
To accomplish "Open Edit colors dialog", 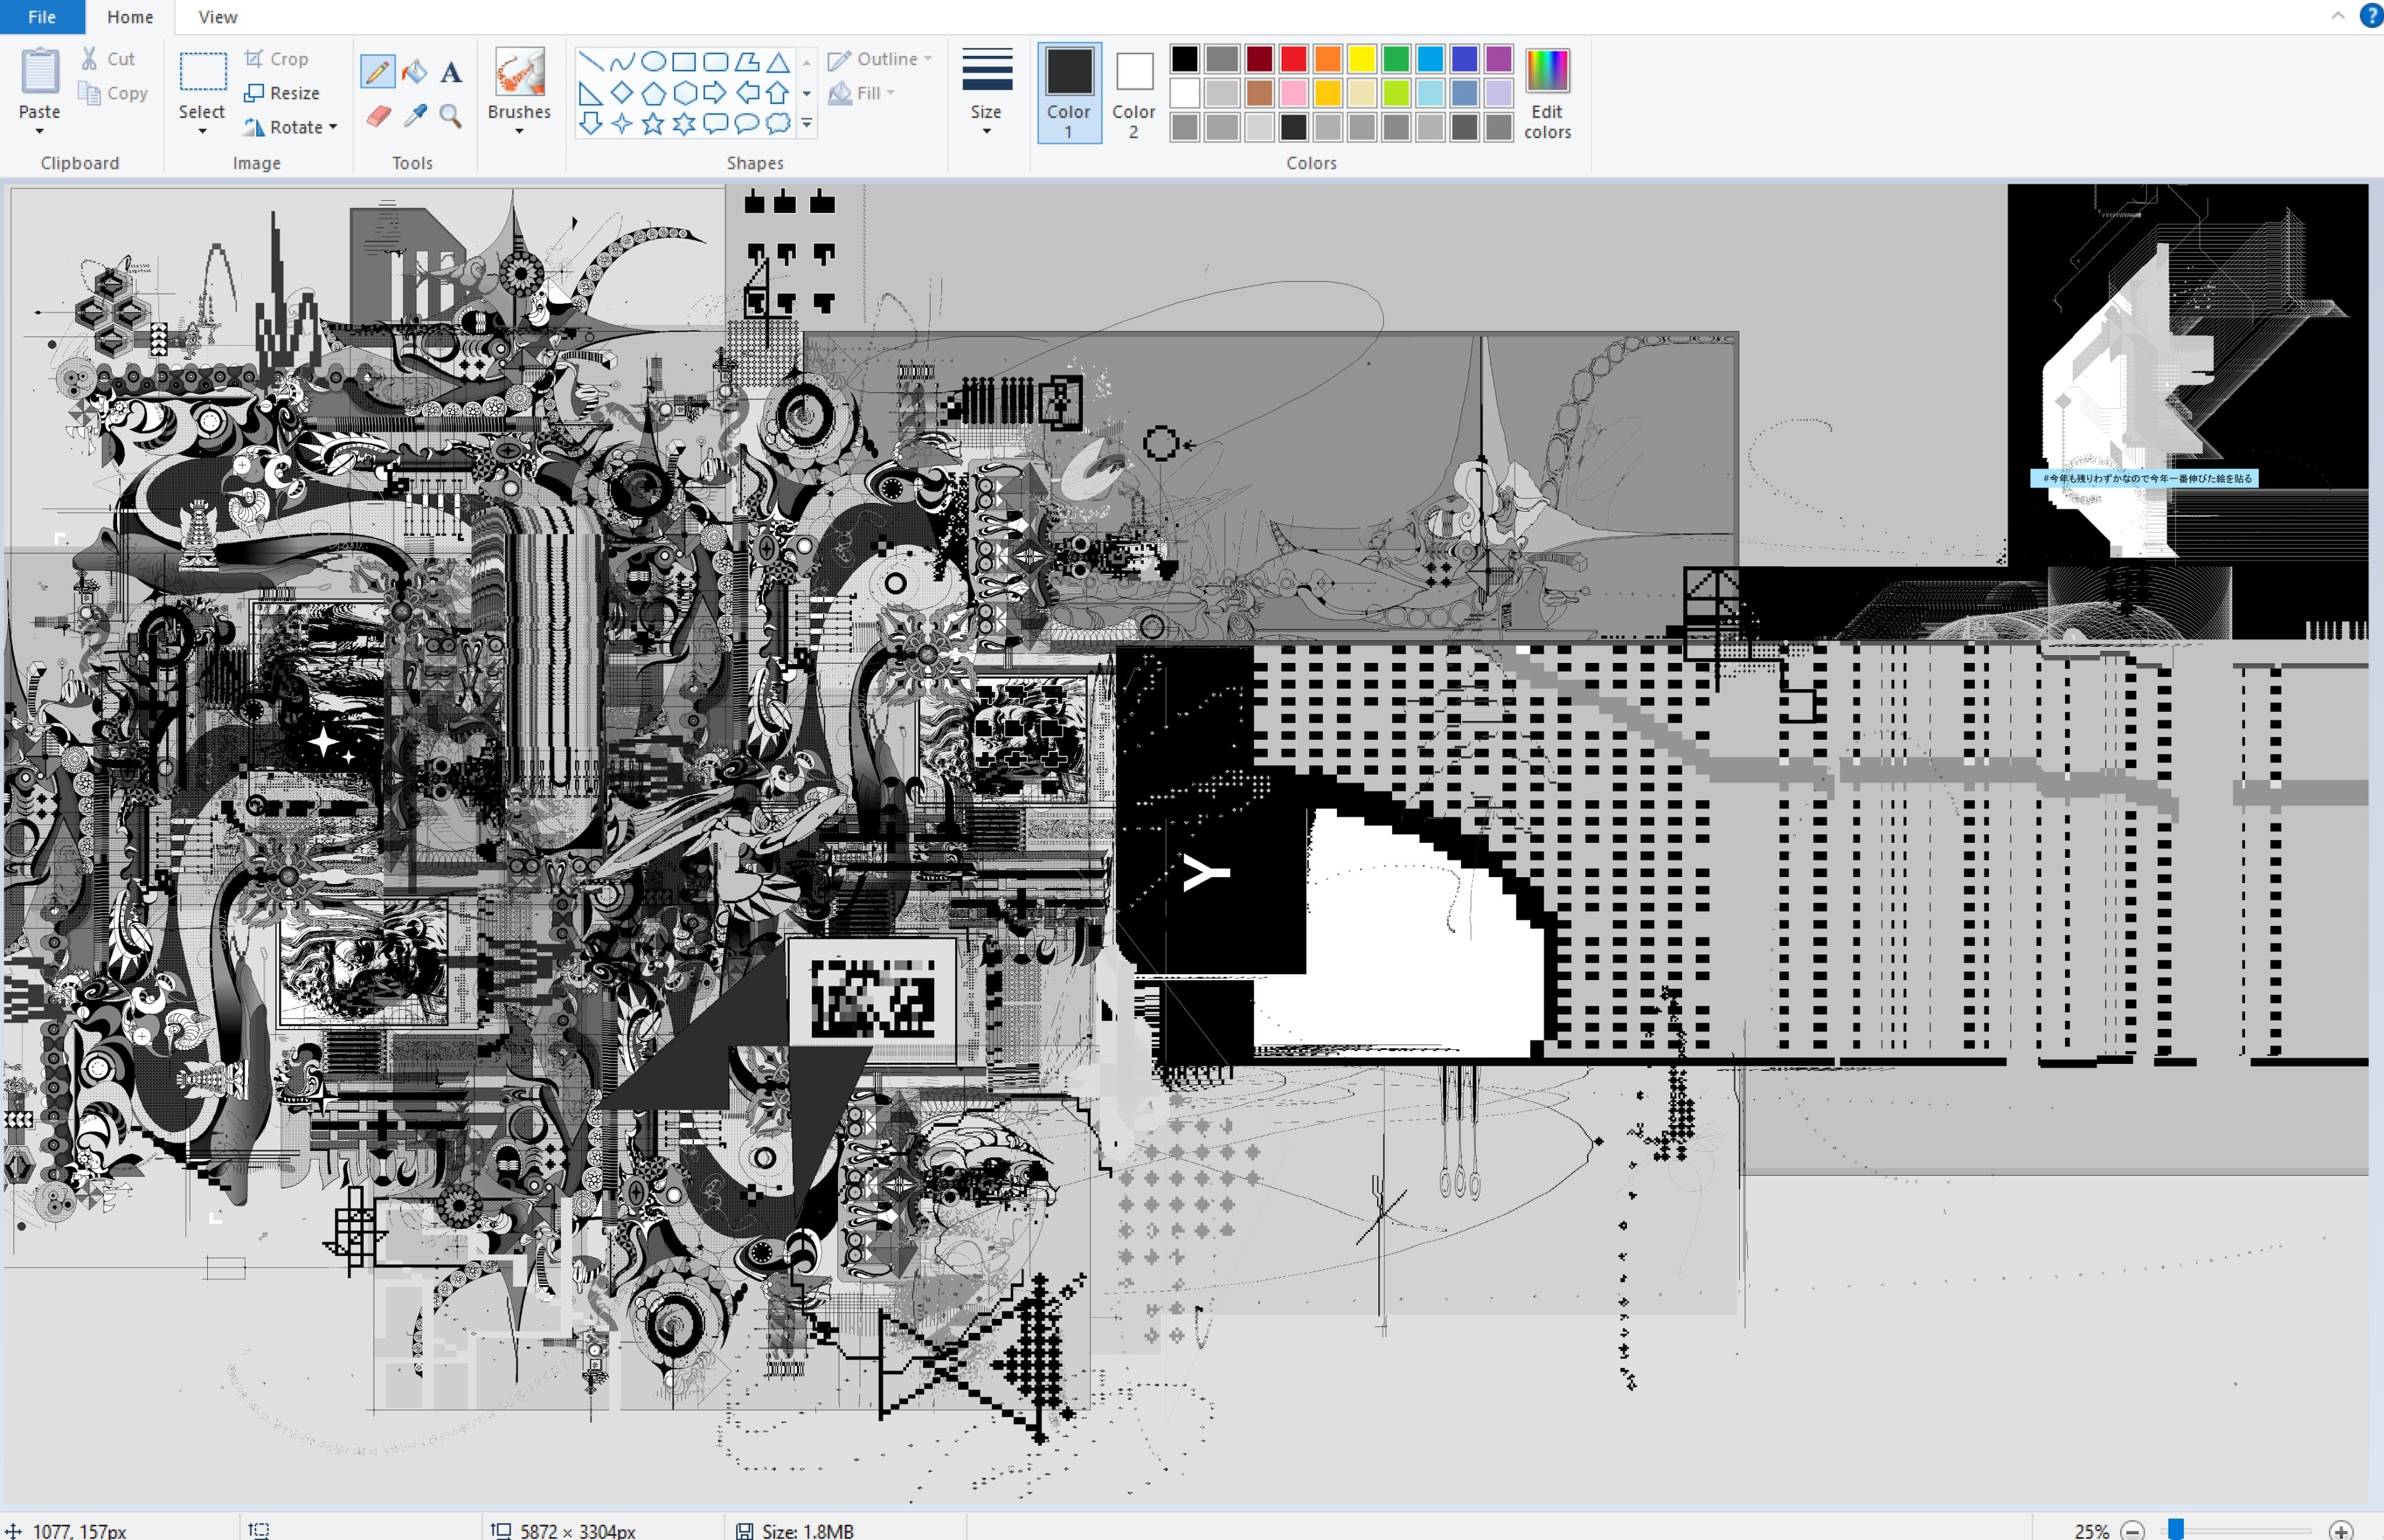I will 1547,92.
